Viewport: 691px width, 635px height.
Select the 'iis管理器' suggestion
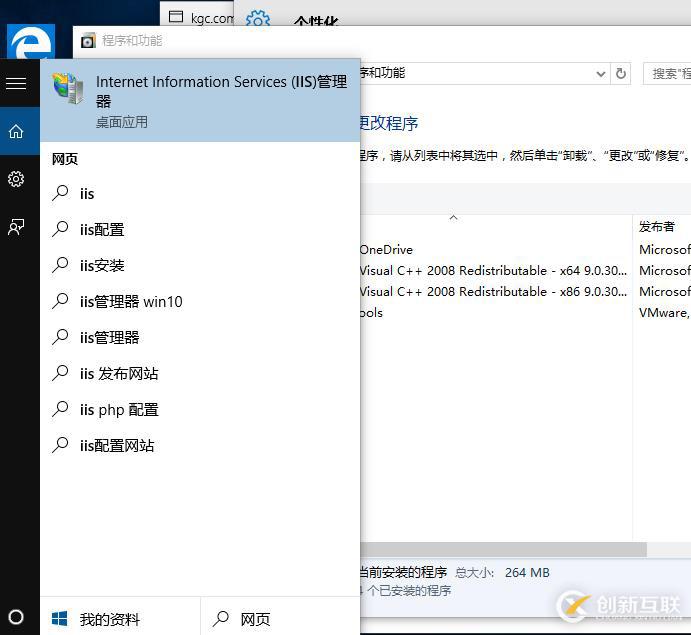coord(200,338)
